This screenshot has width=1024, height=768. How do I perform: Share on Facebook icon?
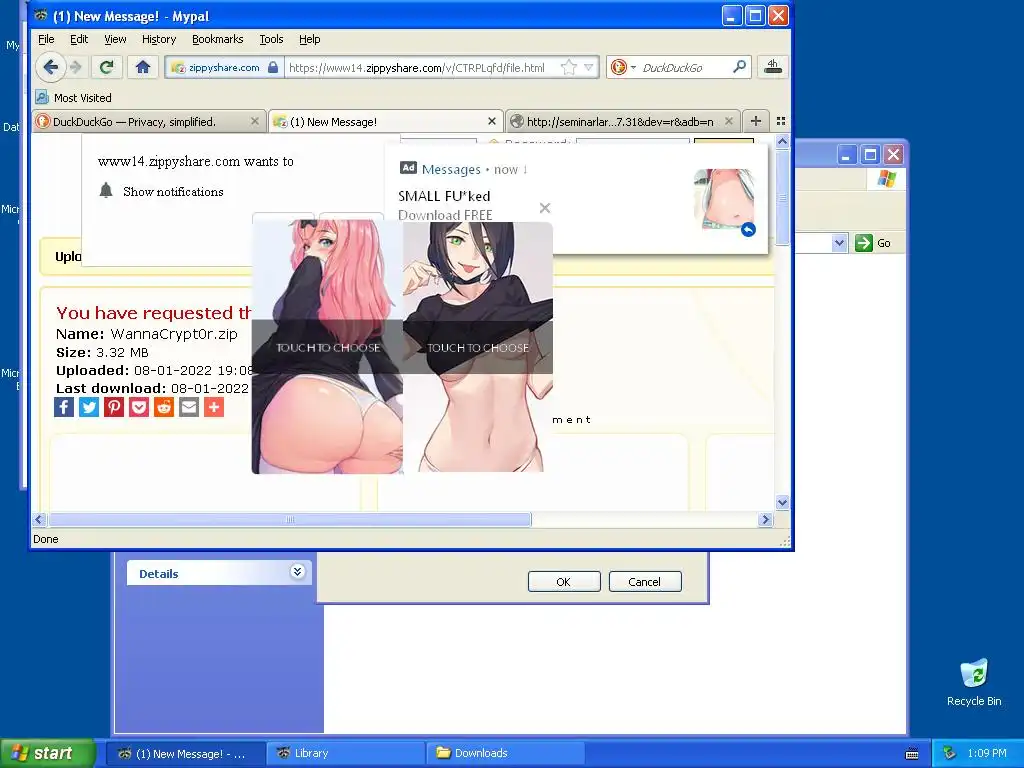pyautogui.click(x=64, y=407)
